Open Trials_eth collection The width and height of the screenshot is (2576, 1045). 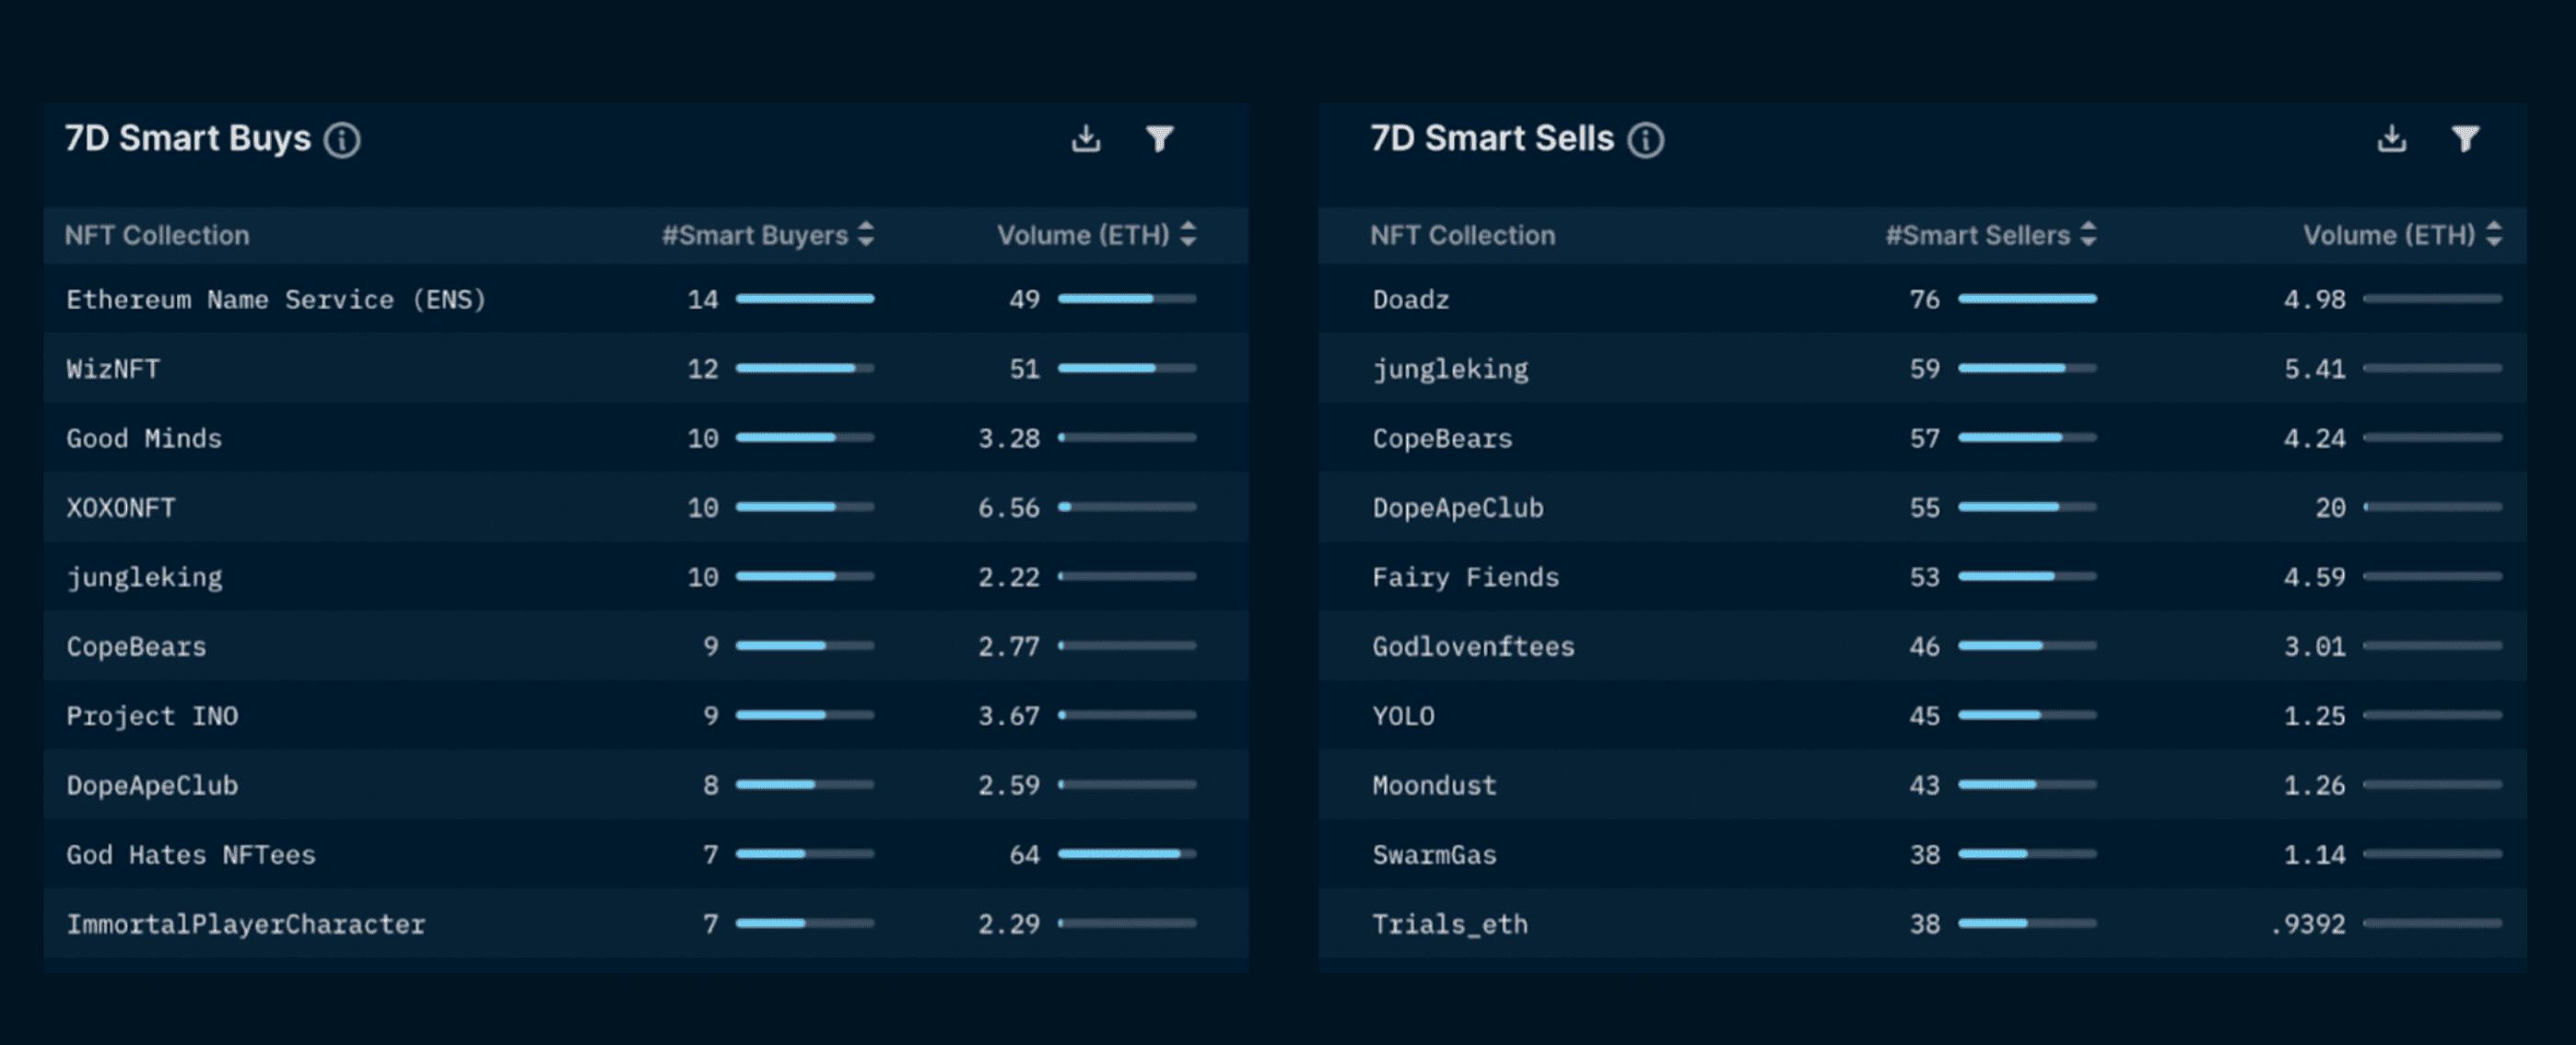1450,925
